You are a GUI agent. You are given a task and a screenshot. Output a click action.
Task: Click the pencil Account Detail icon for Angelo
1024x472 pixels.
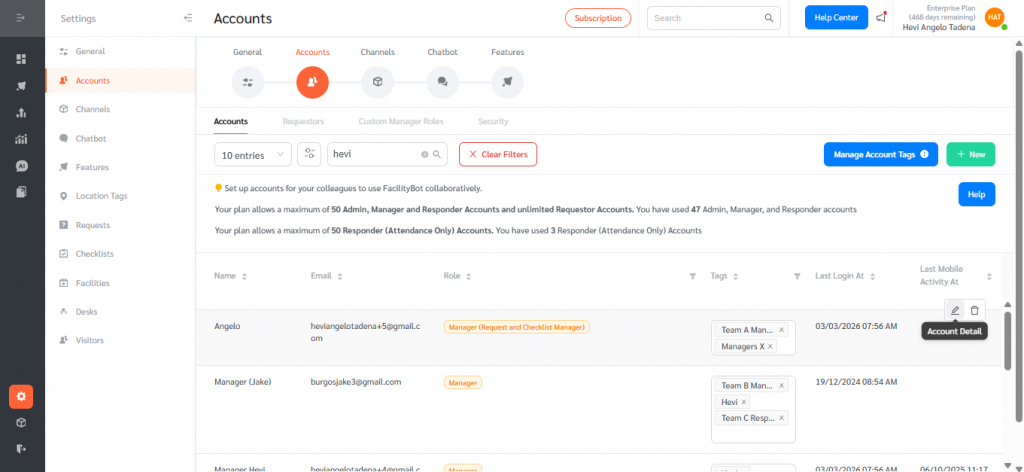click(x=955, y=310)
